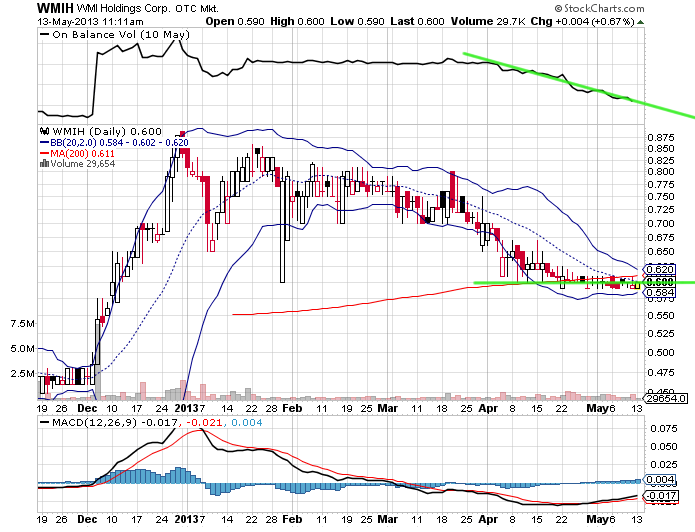
Task: Click the Dec date label under MACD panel
Action: pos(87,519)
